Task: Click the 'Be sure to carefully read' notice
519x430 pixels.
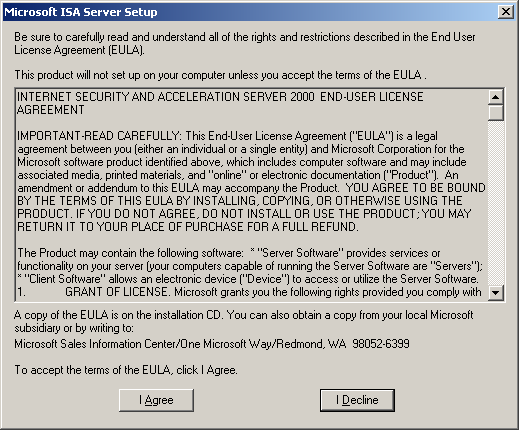Action: [245, 43]
